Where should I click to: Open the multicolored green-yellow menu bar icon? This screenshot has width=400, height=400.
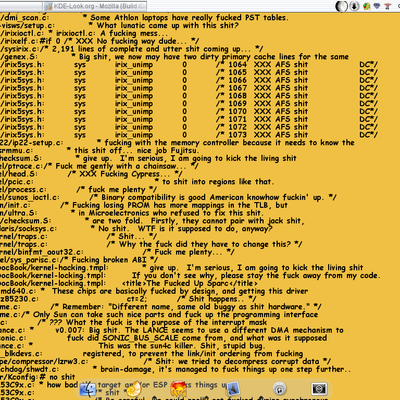(x=367, y=6)
